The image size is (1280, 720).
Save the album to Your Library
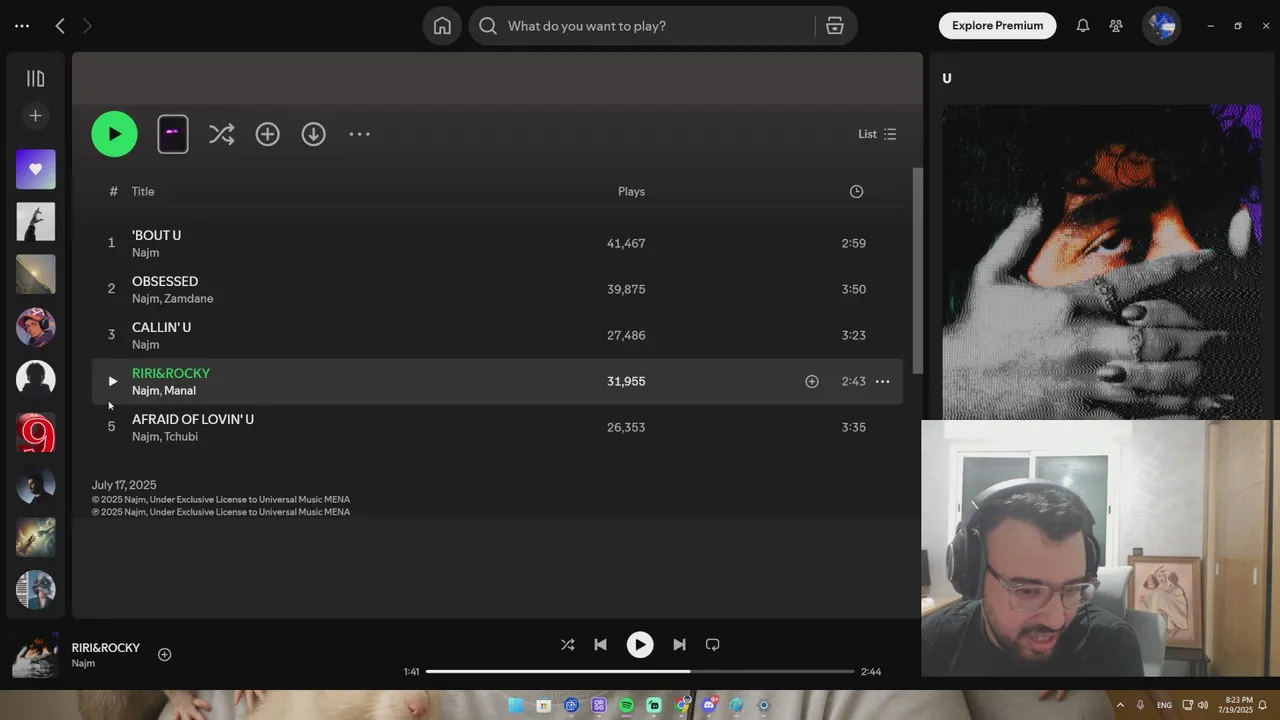(267, 134)
